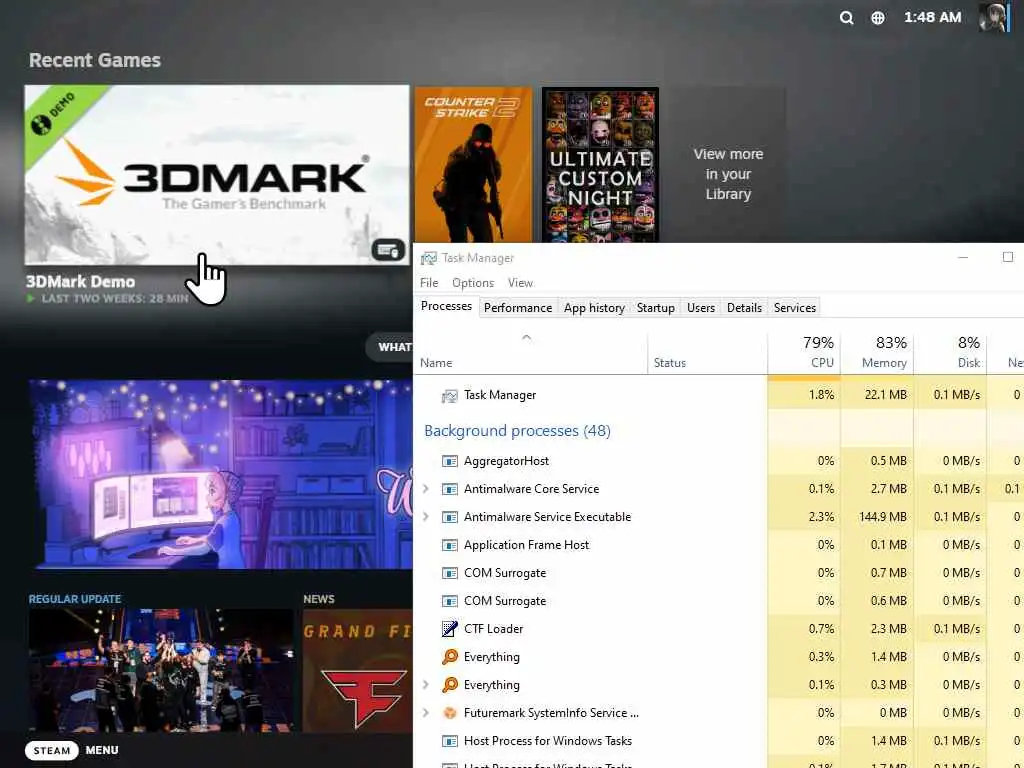Screen dimensions: 1024x768
Task: Click the CTF Loader pen icon
Action: click(x=449, y=629)
